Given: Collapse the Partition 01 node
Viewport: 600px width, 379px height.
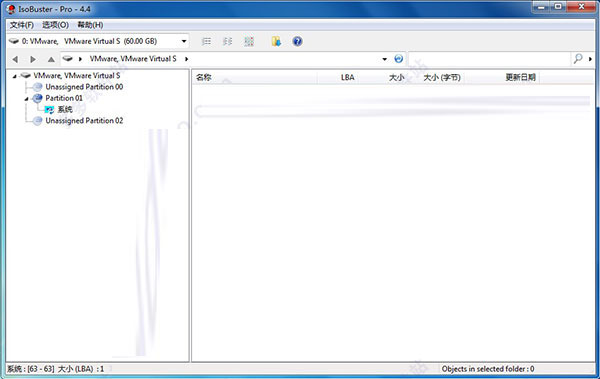Looking at the screenshot, I should coord(26,99).
